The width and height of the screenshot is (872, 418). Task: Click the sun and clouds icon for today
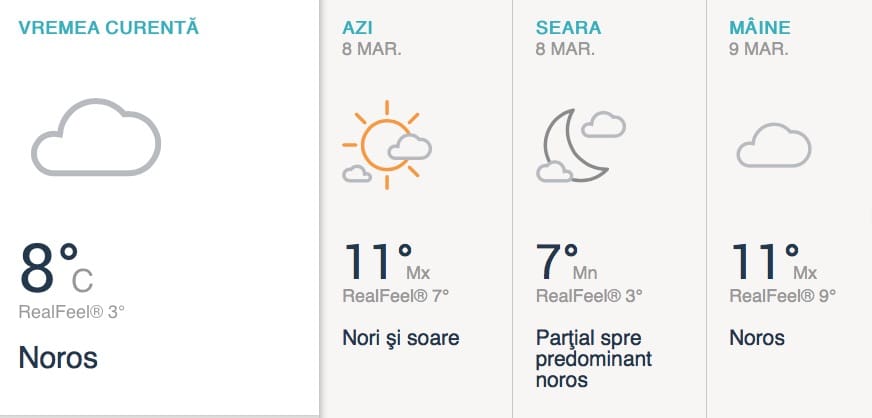(x=387, y=145)
